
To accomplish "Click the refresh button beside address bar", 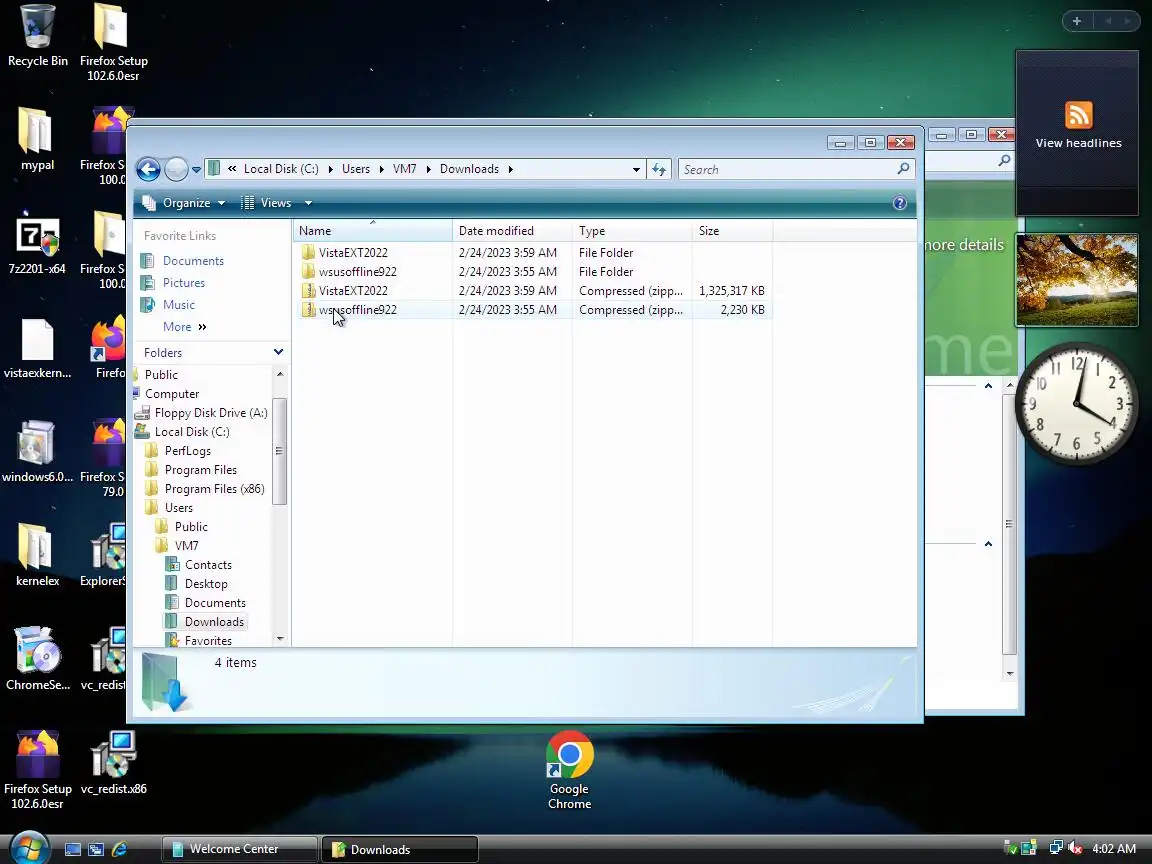I will [659, 170].
